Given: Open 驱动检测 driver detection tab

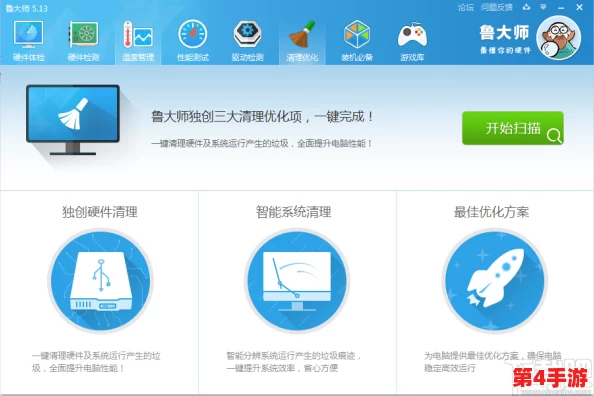Looking at the screenshot, I should click(x=247, y=41).
